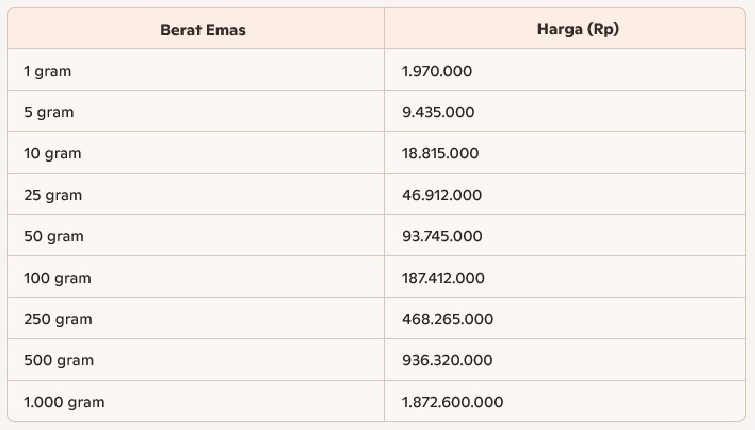Screen dimensions: 755x430
Task: Click the 18.815.000 price value
Action: pos(441,154)
